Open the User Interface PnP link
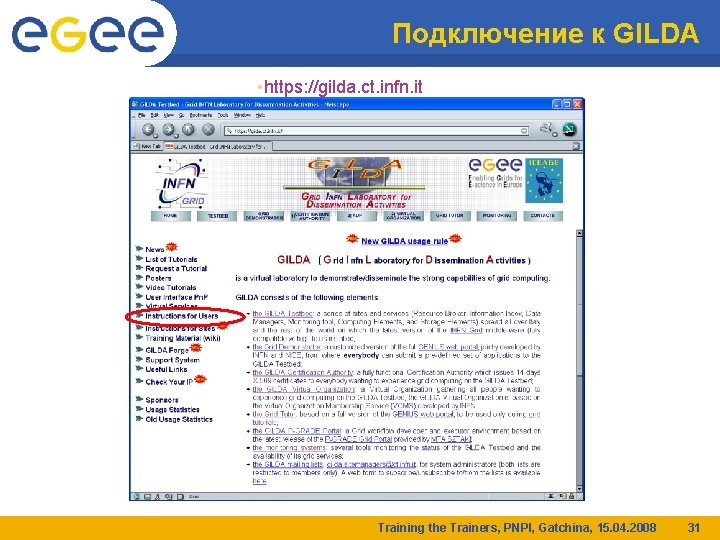 (x=176, y=298)
